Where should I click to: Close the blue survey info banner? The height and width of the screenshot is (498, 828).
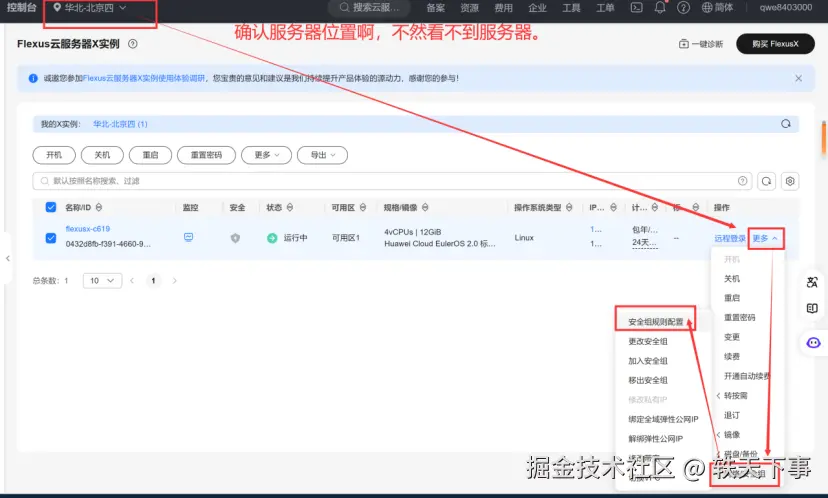(x=798, y=78)
